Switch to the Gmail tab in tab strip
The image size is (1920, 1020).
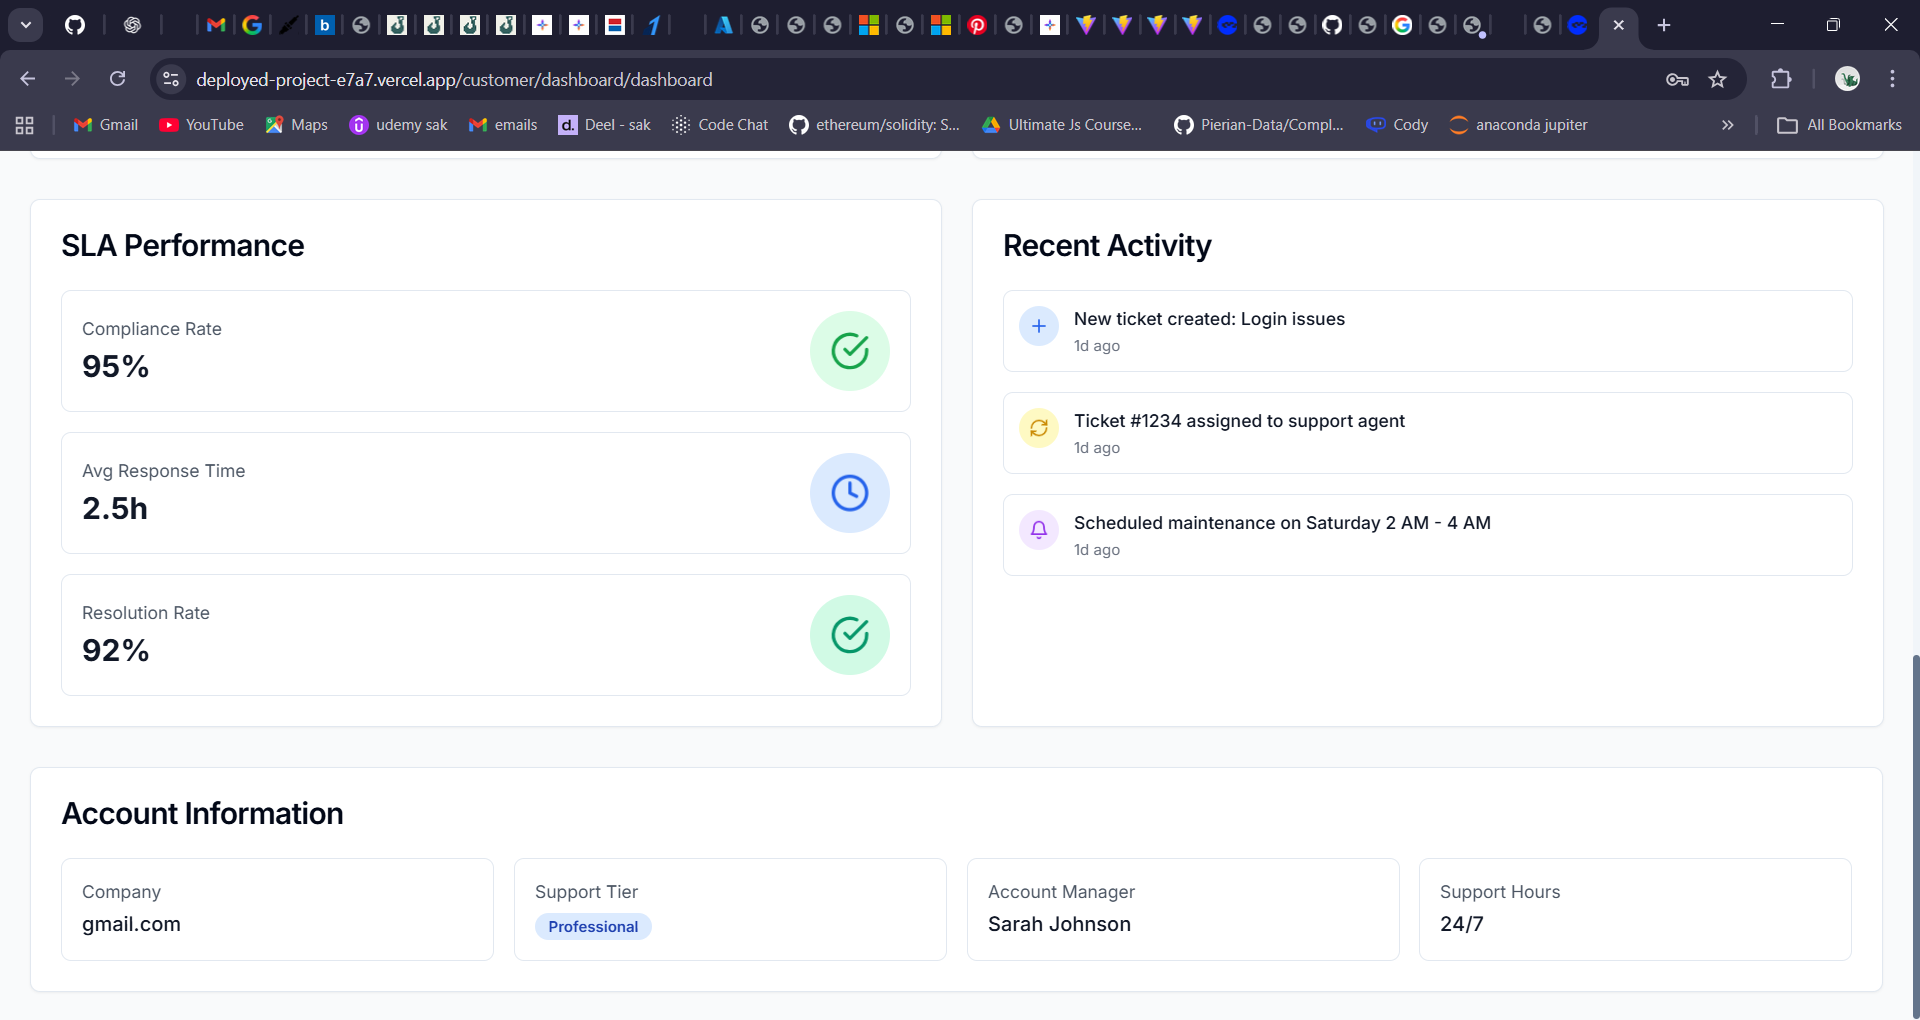[215, 25]
